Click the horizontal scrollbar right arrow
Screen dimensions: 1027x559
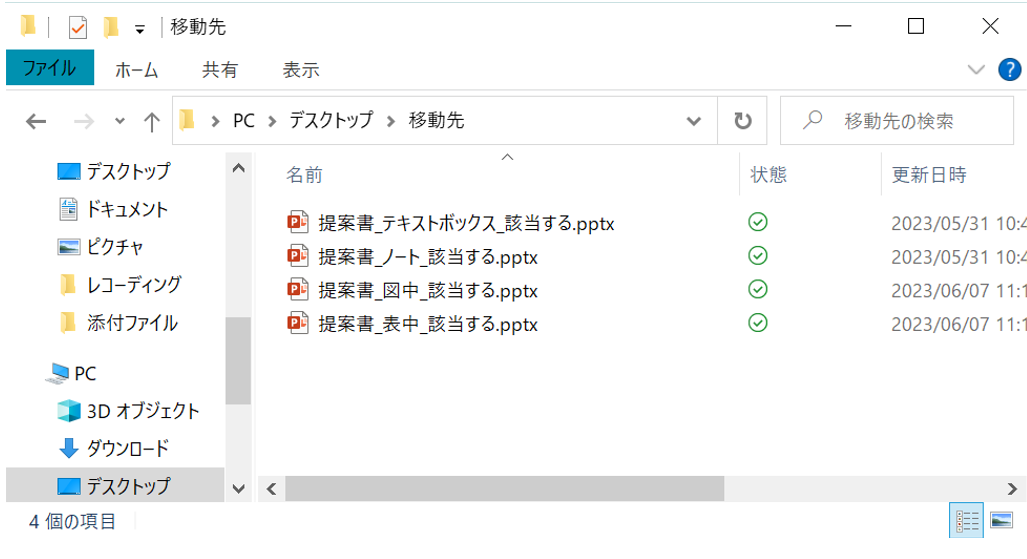(x=1012, y=489)
